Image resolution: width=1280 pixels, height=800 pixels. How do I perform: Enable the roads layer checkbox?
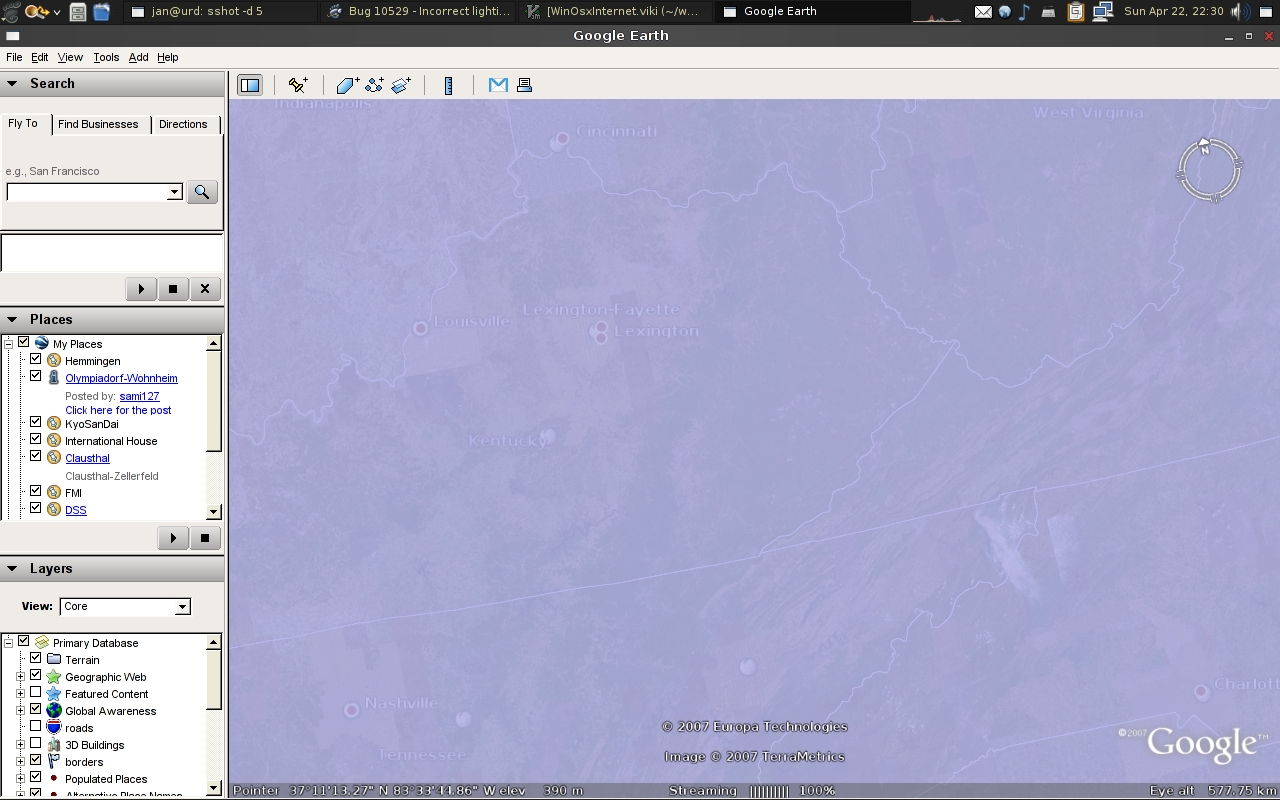36,727
